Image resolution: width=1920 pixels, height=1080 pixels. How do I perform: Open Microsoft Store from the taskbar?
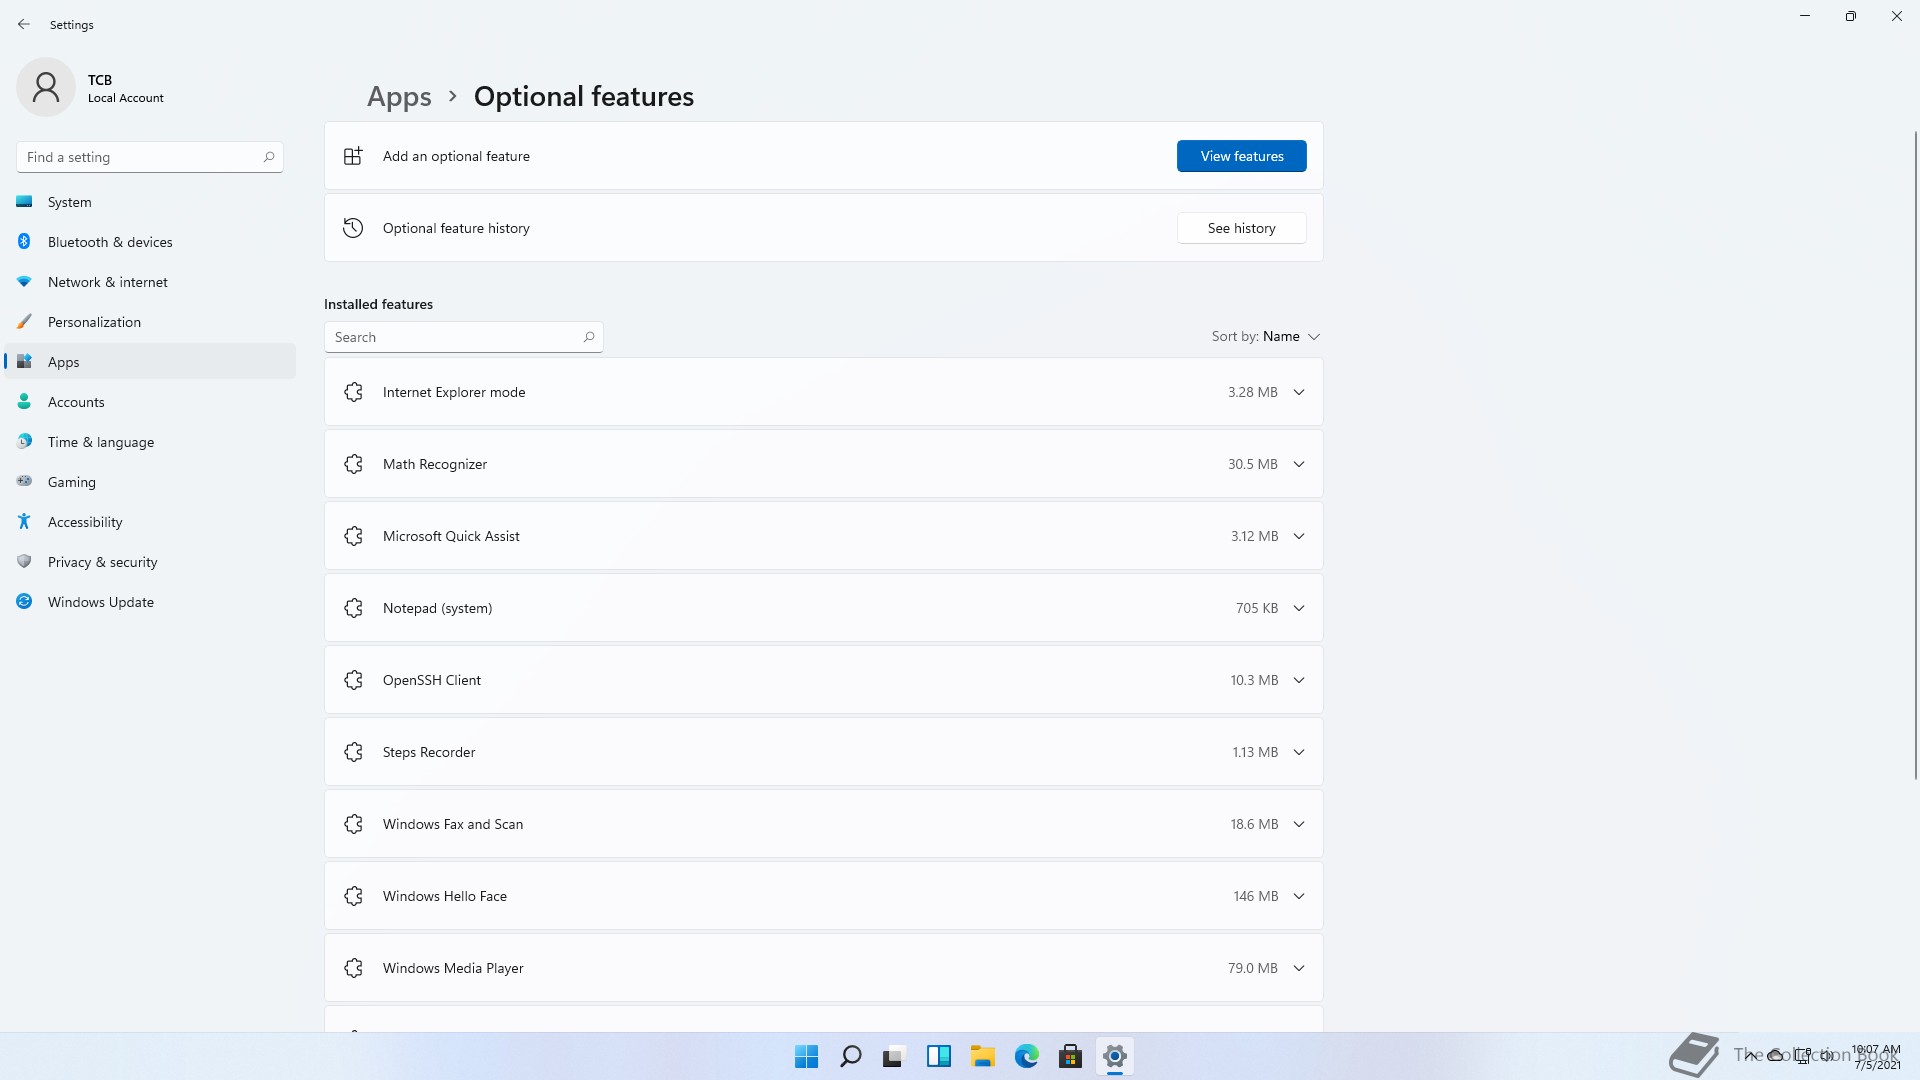point(1070,1056)
